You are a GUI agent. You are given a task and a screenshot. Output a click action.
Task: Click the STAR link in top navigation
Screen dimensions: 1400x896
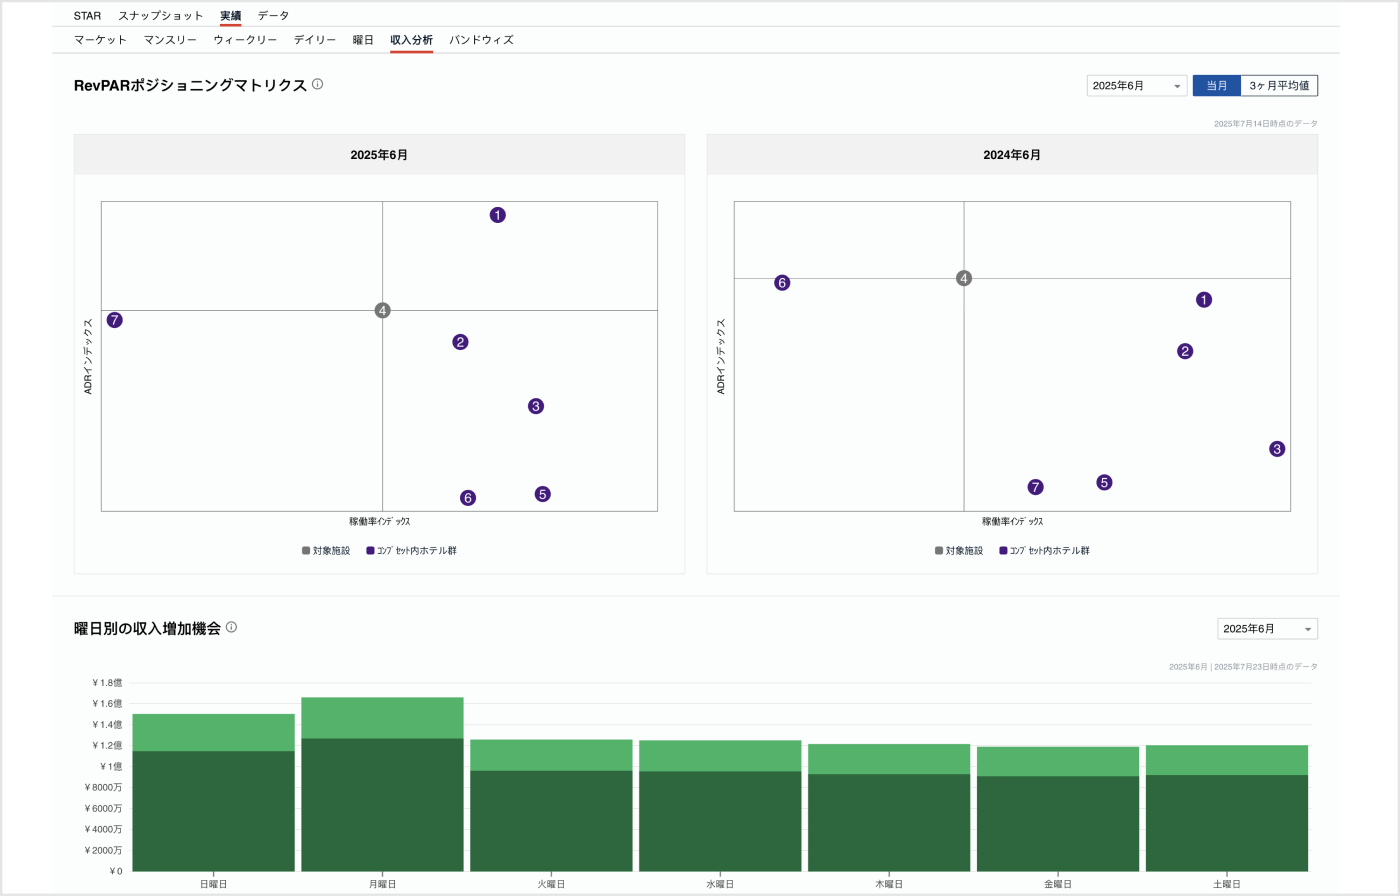click(x=87, y=16)
